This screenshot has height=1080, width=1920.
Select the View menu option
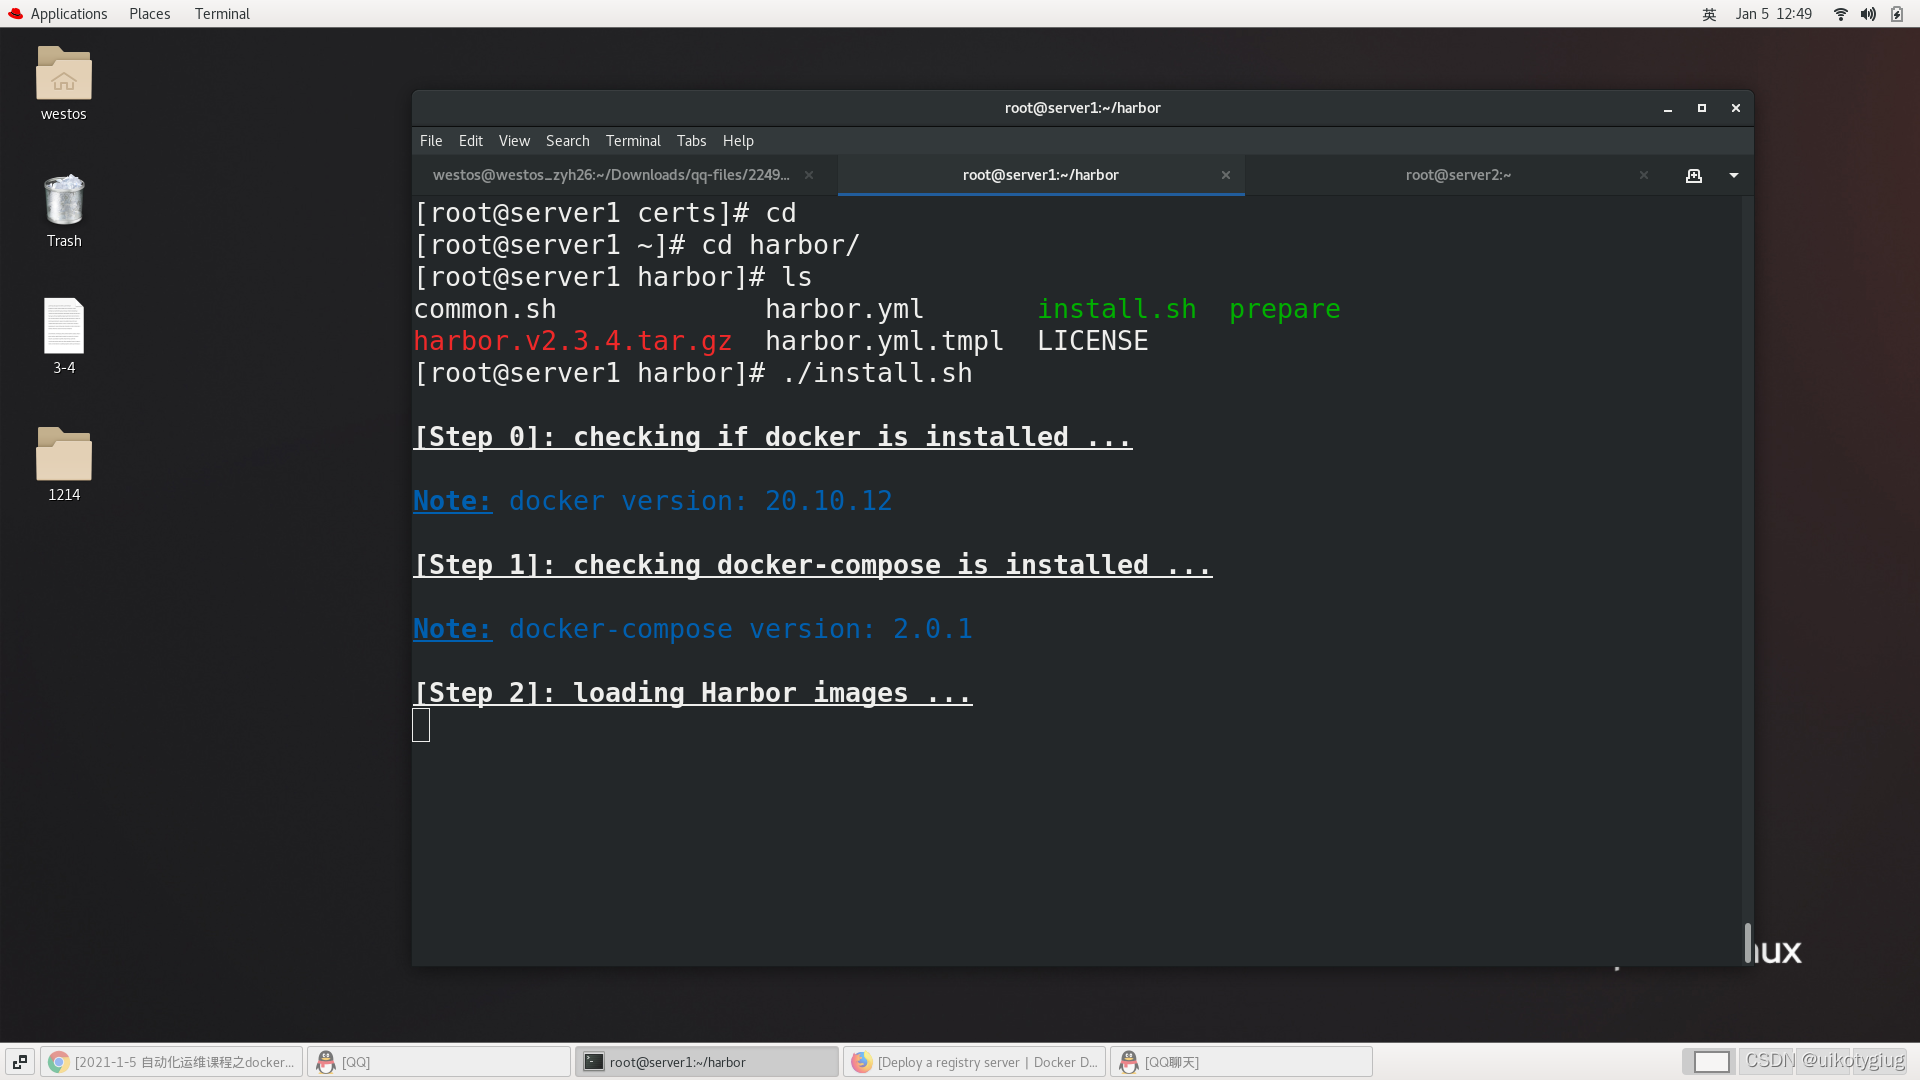(514, 140)
